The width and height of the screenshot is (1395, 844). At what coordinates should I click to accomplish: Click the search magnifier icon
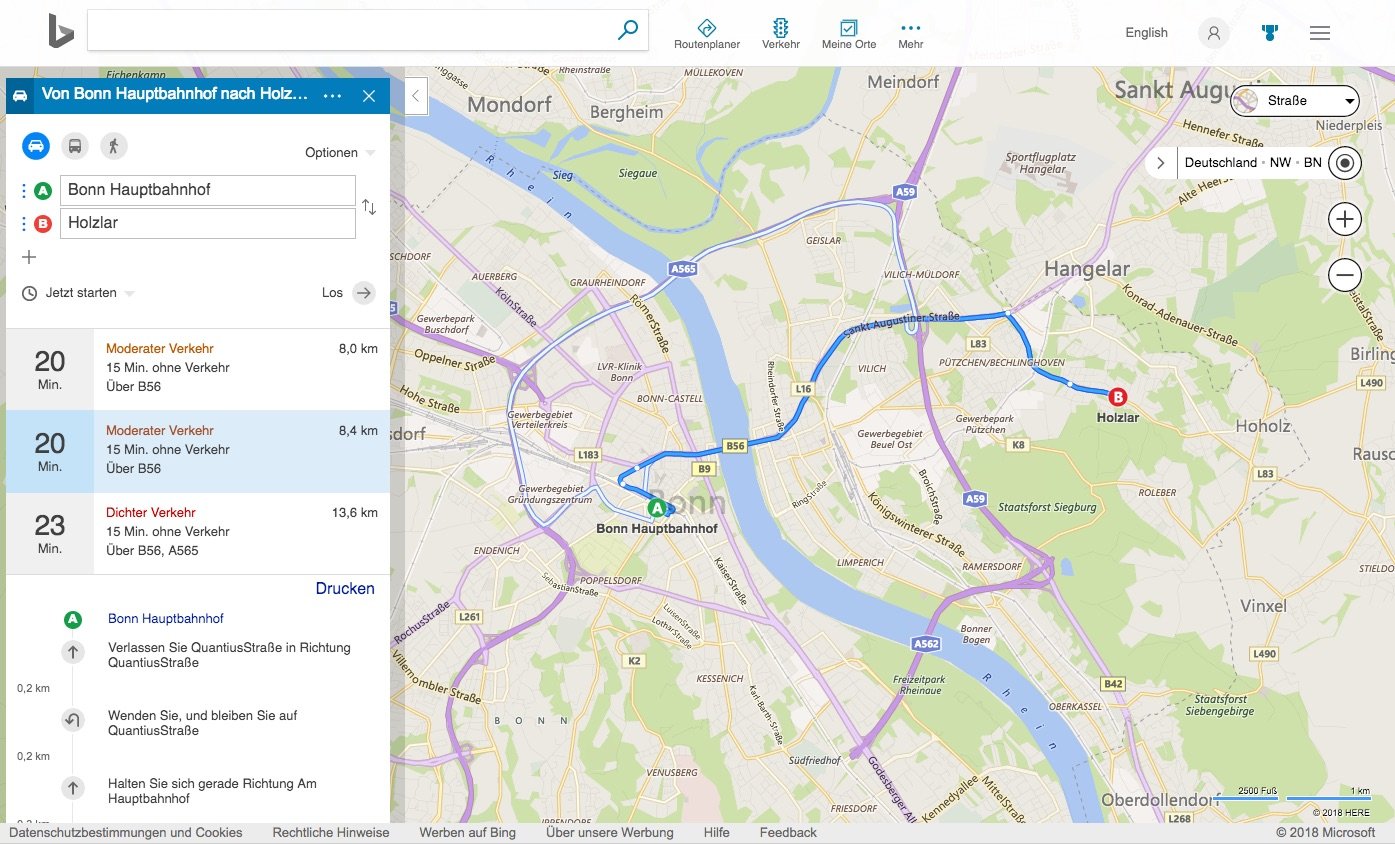point(627,30)
